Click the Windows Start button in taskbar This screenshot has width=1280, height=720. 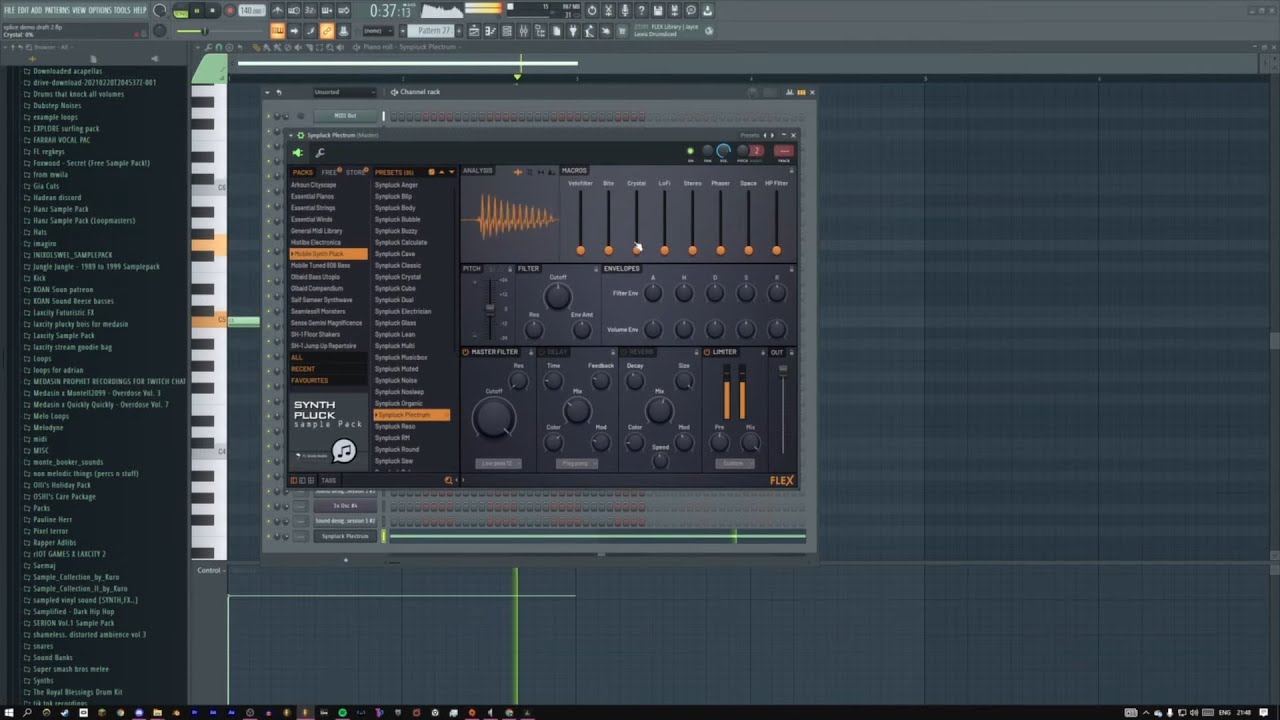[10, 713]
